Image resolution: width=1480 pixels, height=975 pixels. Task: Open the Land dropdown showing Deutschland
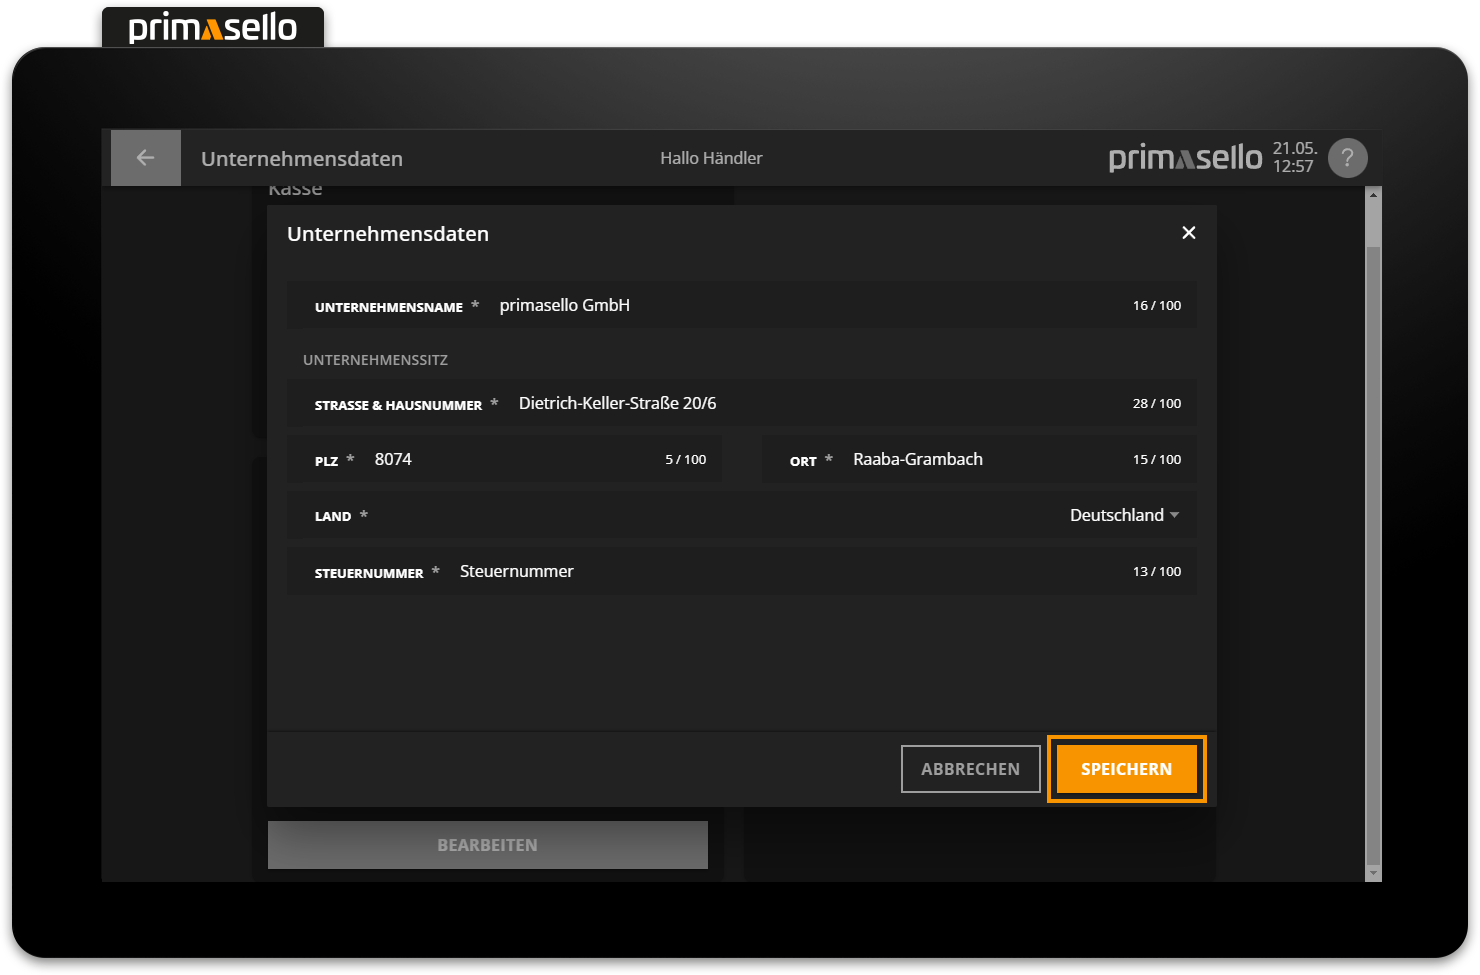point(1116,516)
